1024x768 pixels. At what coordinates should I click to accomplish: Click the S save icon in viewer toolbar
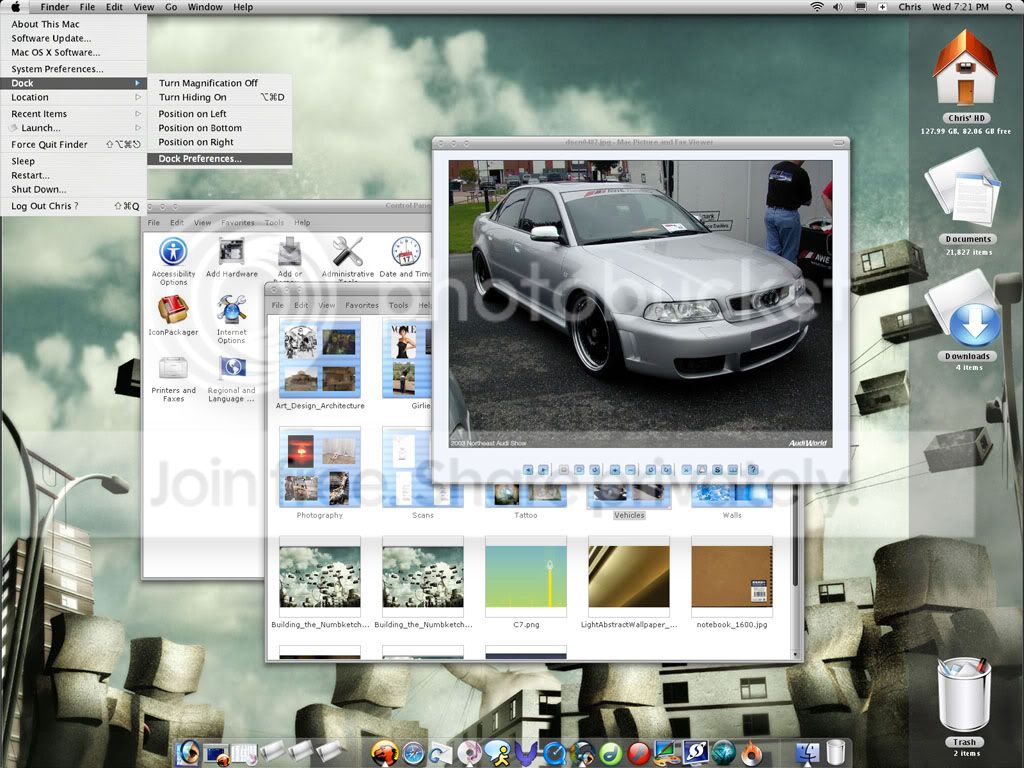pyautogui.click(x=717, y=470)
